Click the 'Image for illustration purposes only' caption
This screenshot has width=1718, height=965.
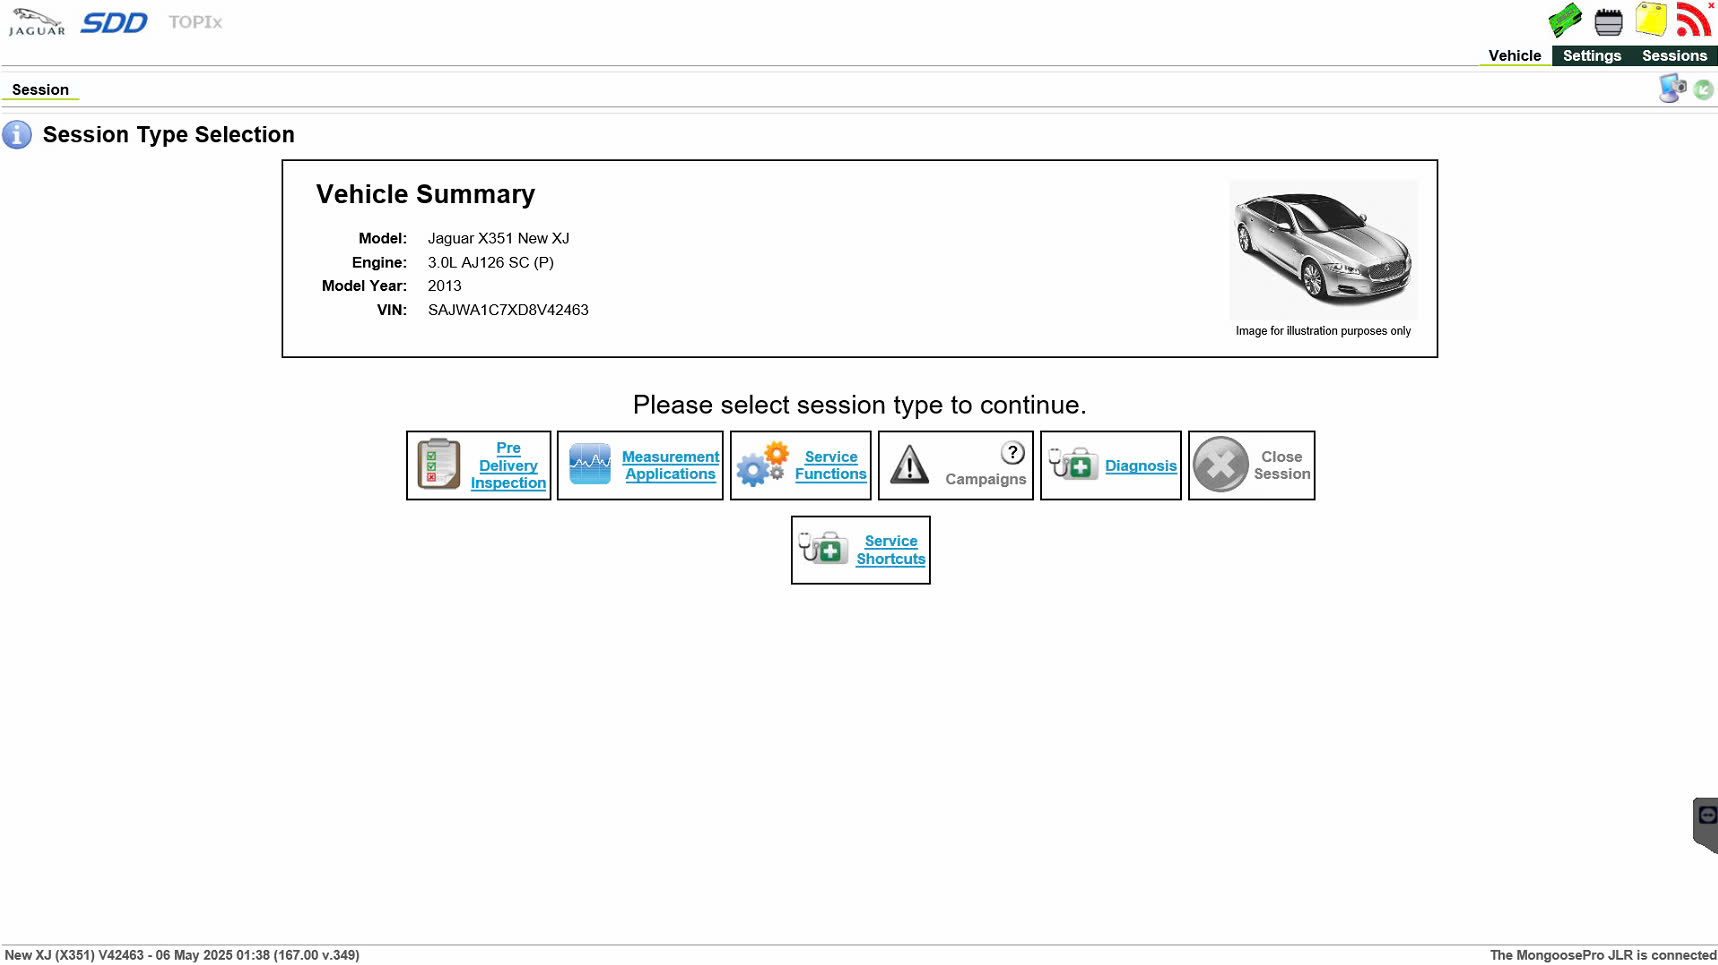(1323, 331)
